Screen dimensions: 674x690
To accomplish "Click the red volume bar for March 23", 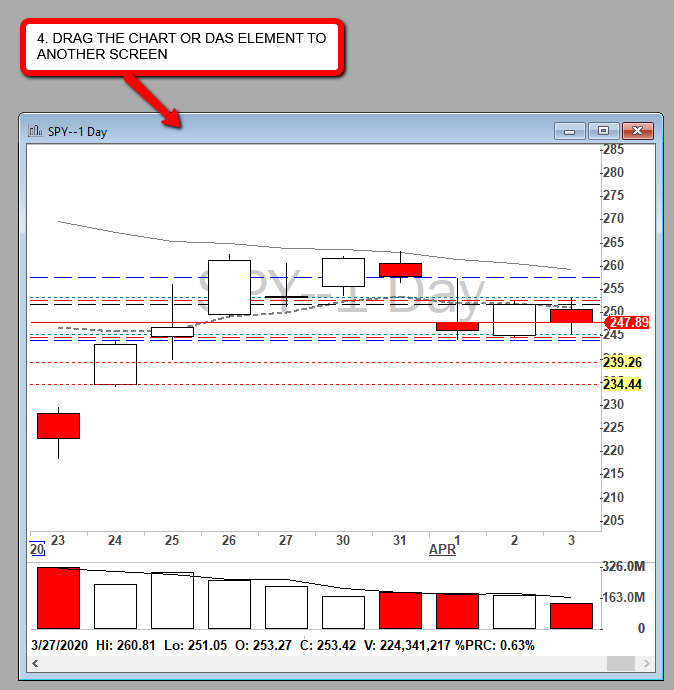I will tap(58, 598).
